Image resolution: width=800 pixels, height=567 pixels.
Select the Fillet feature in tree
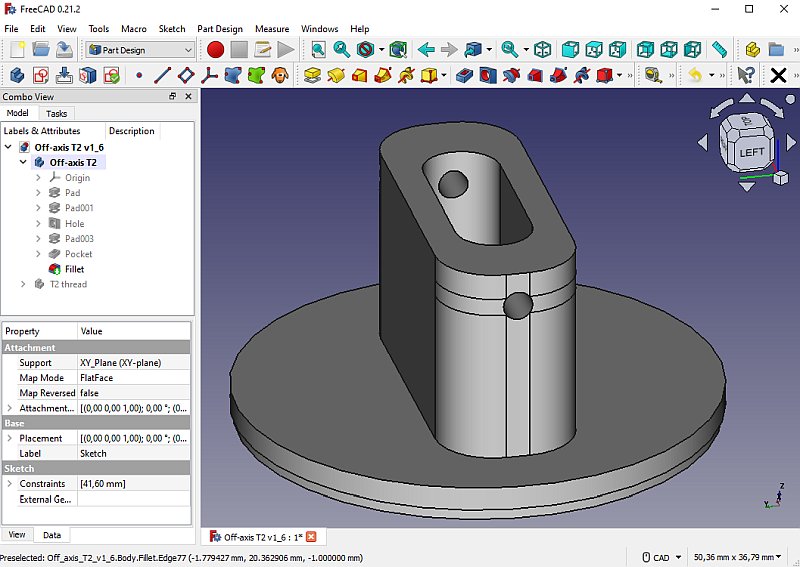point(74,269)
